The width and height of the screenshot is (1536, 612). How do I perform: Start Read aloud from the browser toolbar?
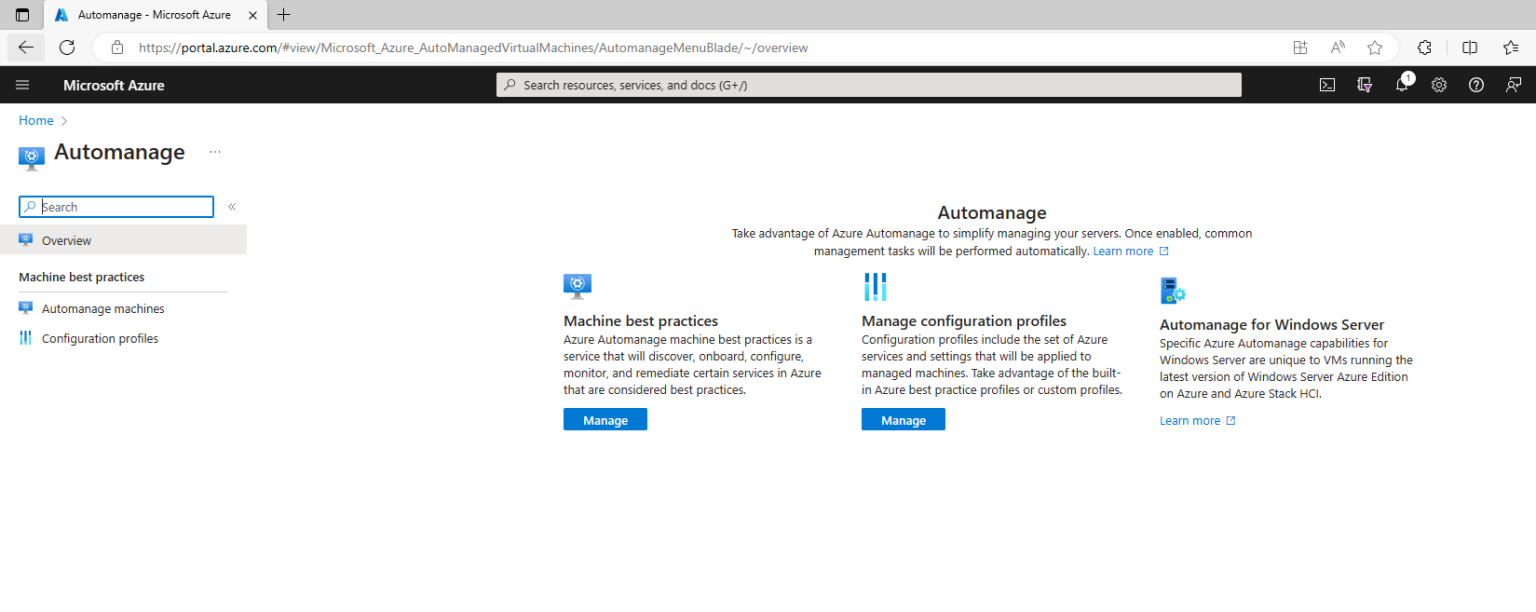click(1337, 47)
